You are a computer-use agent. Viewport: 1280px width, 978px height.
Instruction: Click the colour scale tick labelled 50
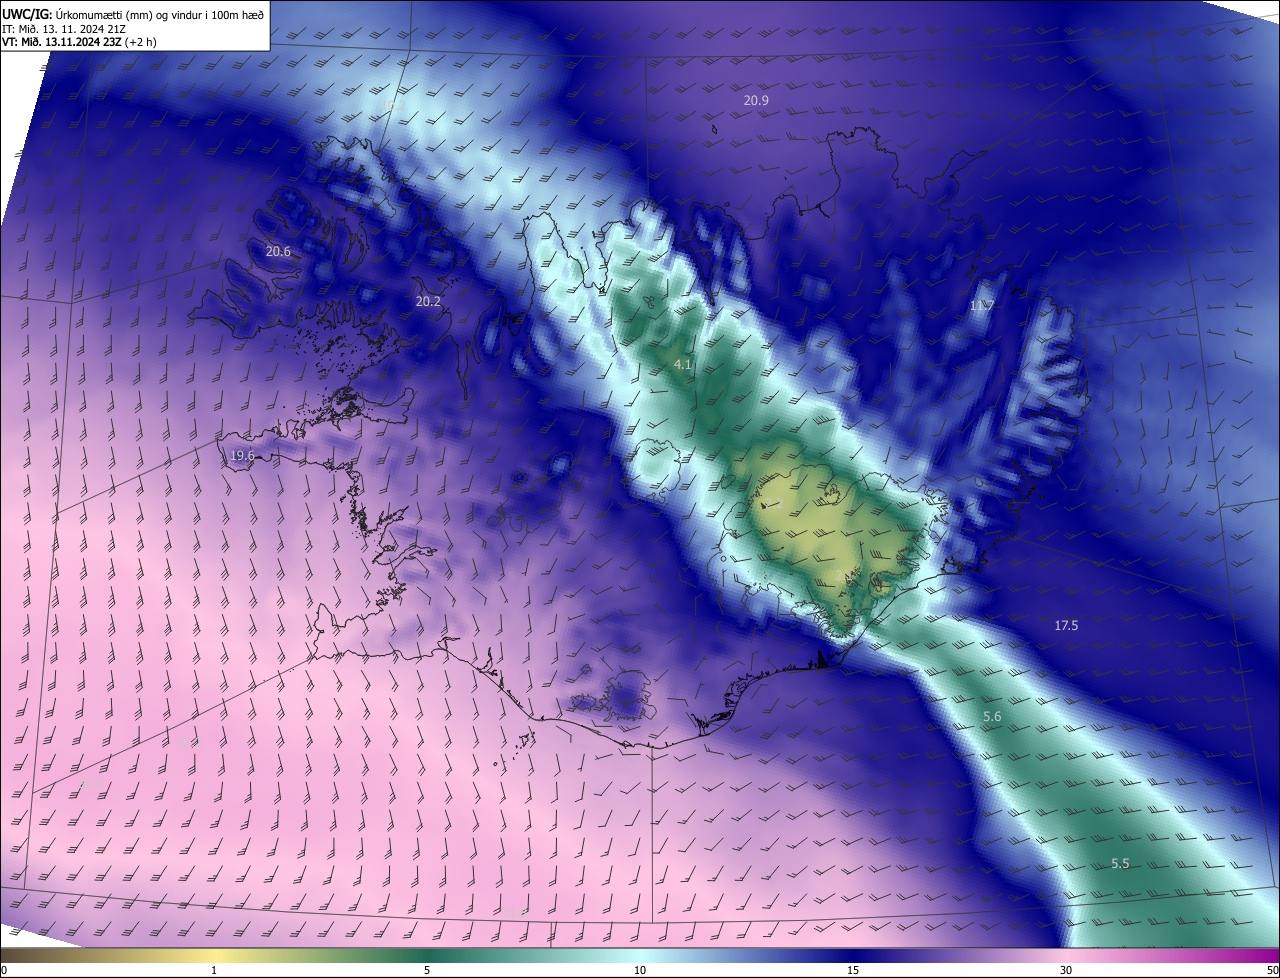pyautogui.click(x=1272, y=970)
